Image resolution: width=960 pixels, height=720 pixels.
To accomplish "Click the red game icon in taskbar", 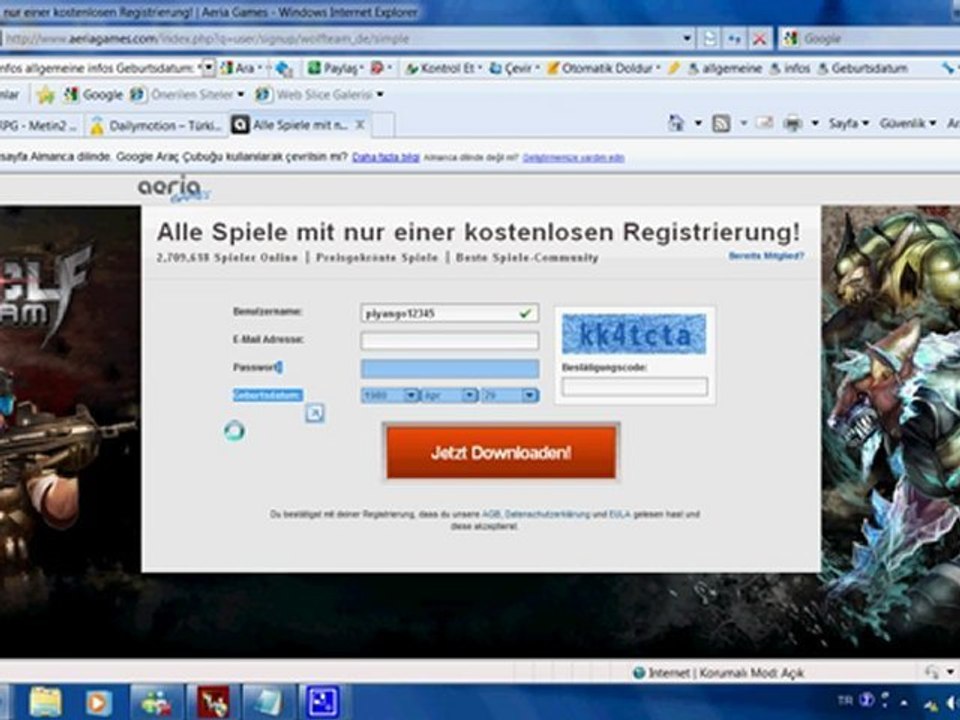I will (x=213, y=702).
